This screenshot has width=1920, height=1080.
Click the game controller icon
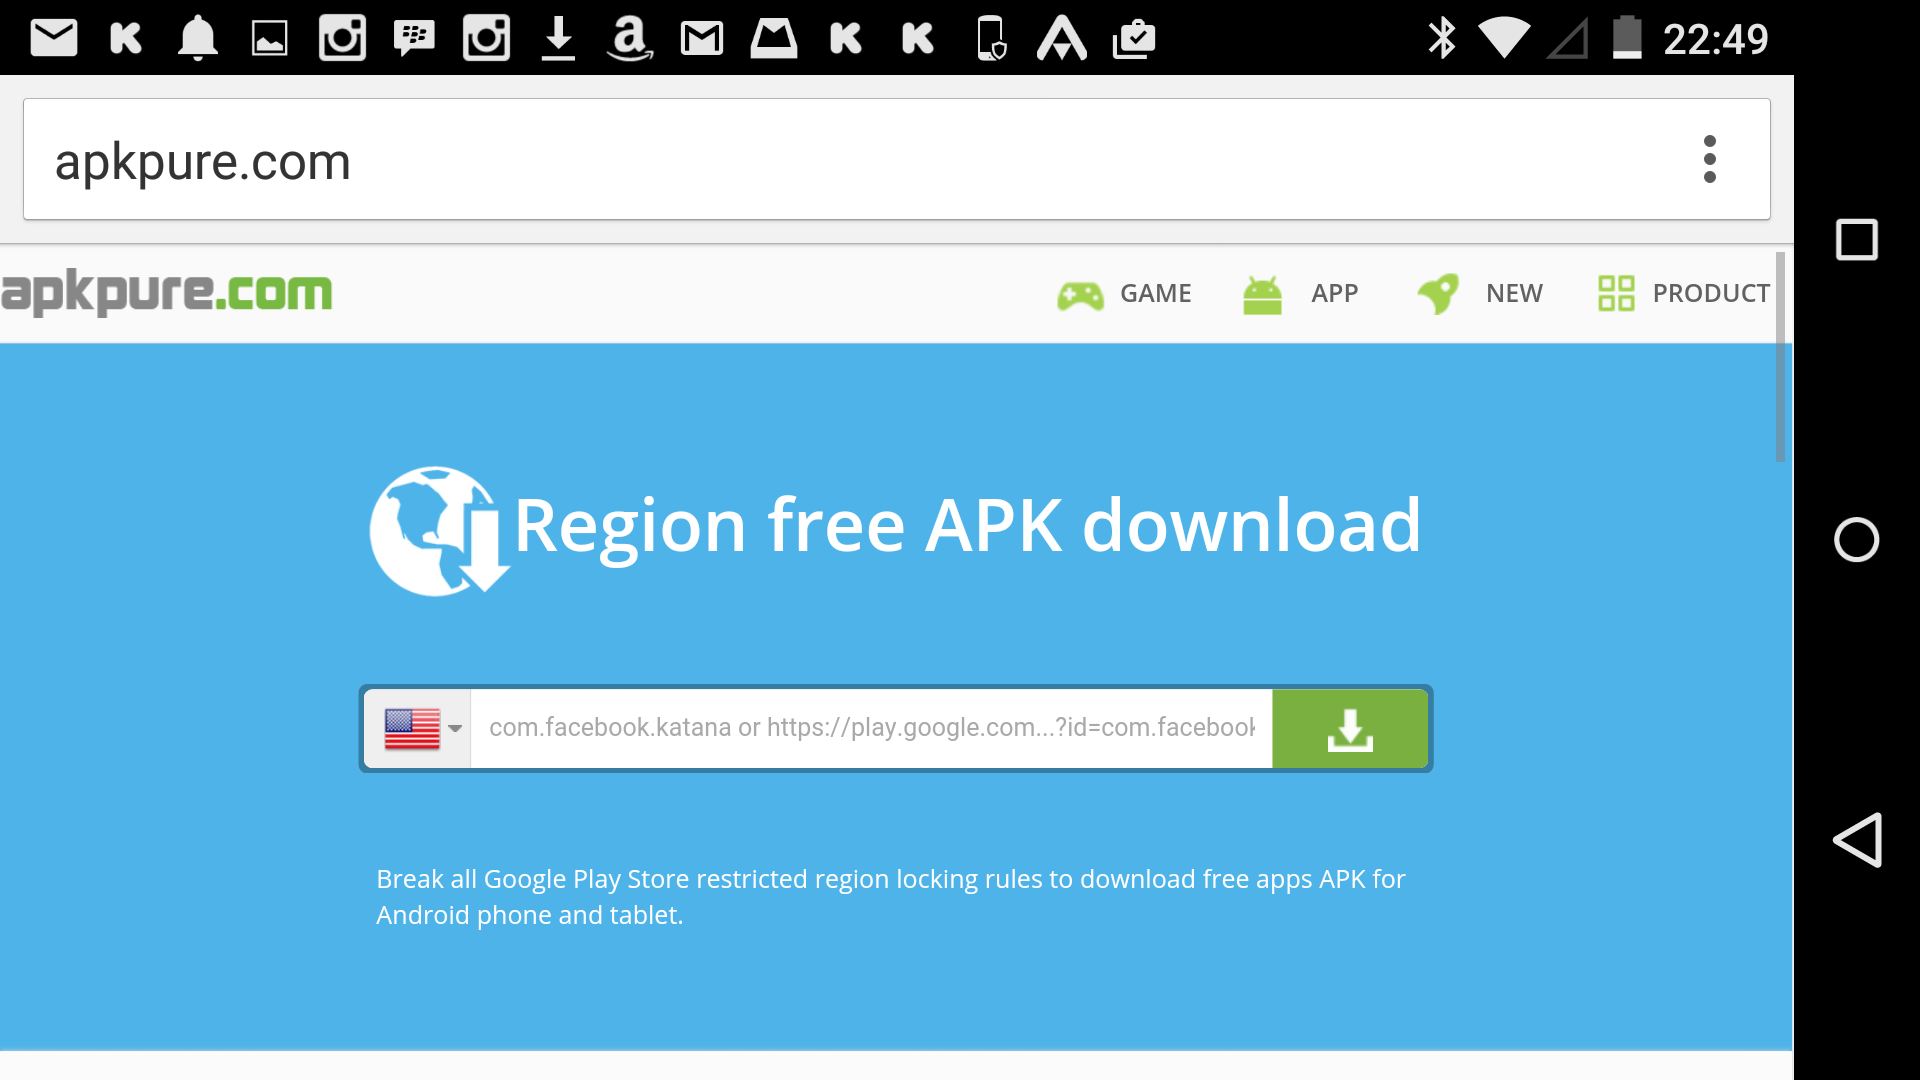coord(1080,295)
